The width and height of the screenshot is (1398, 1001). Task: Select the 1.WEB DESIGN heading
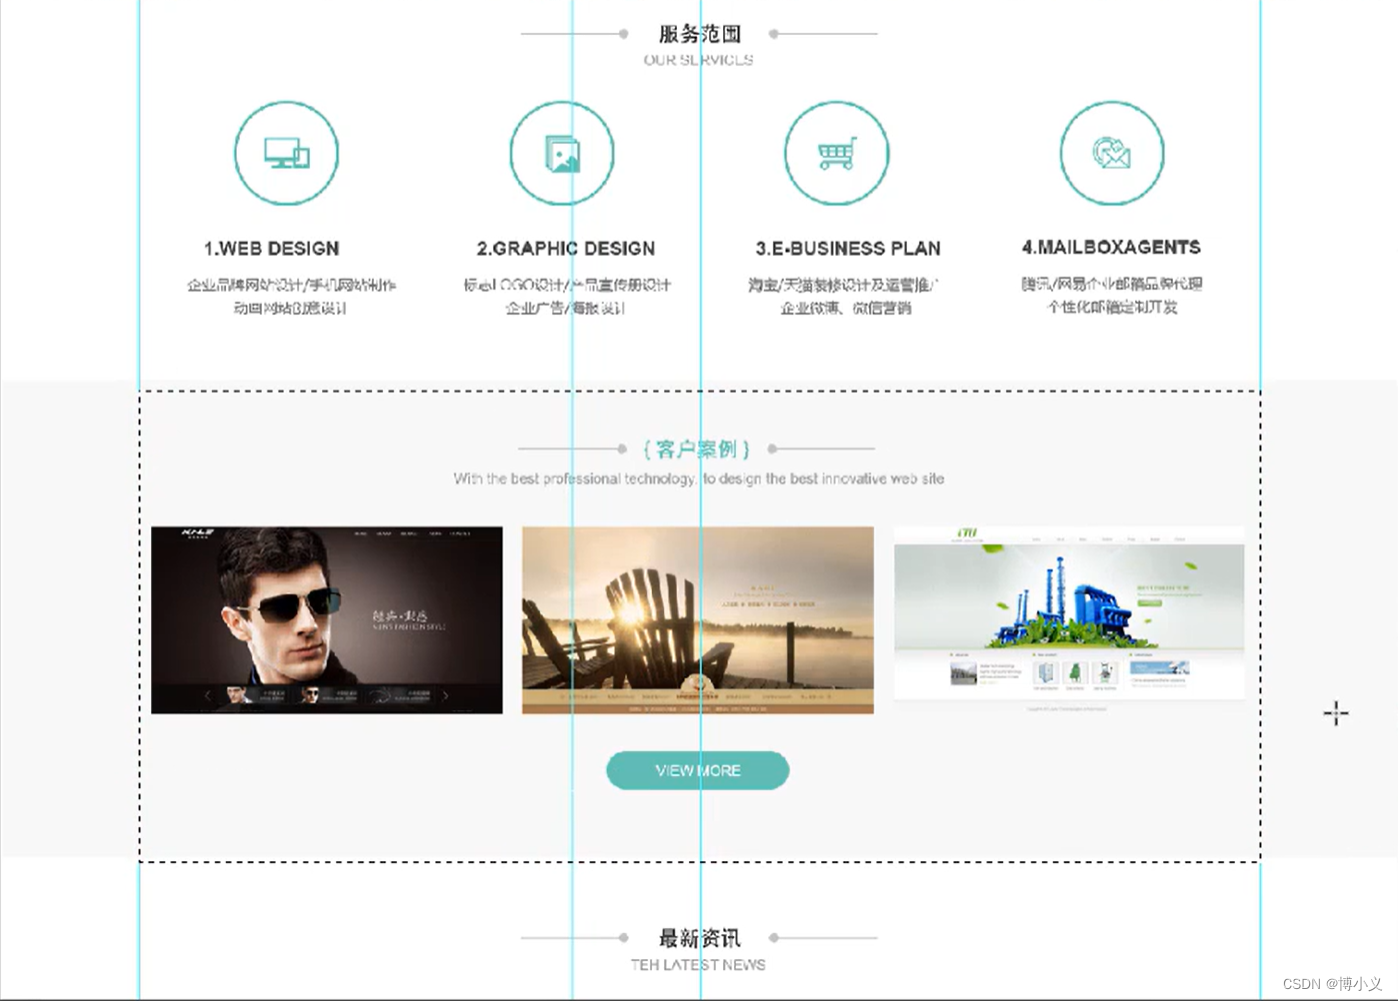pos(272,248)
